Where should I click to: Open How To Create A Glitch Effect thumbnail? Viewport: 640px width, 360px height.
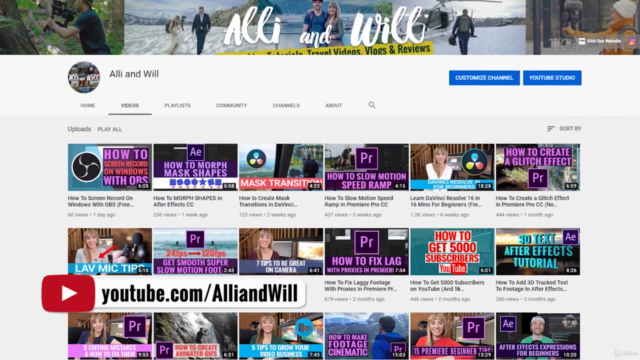pos(538,167)
